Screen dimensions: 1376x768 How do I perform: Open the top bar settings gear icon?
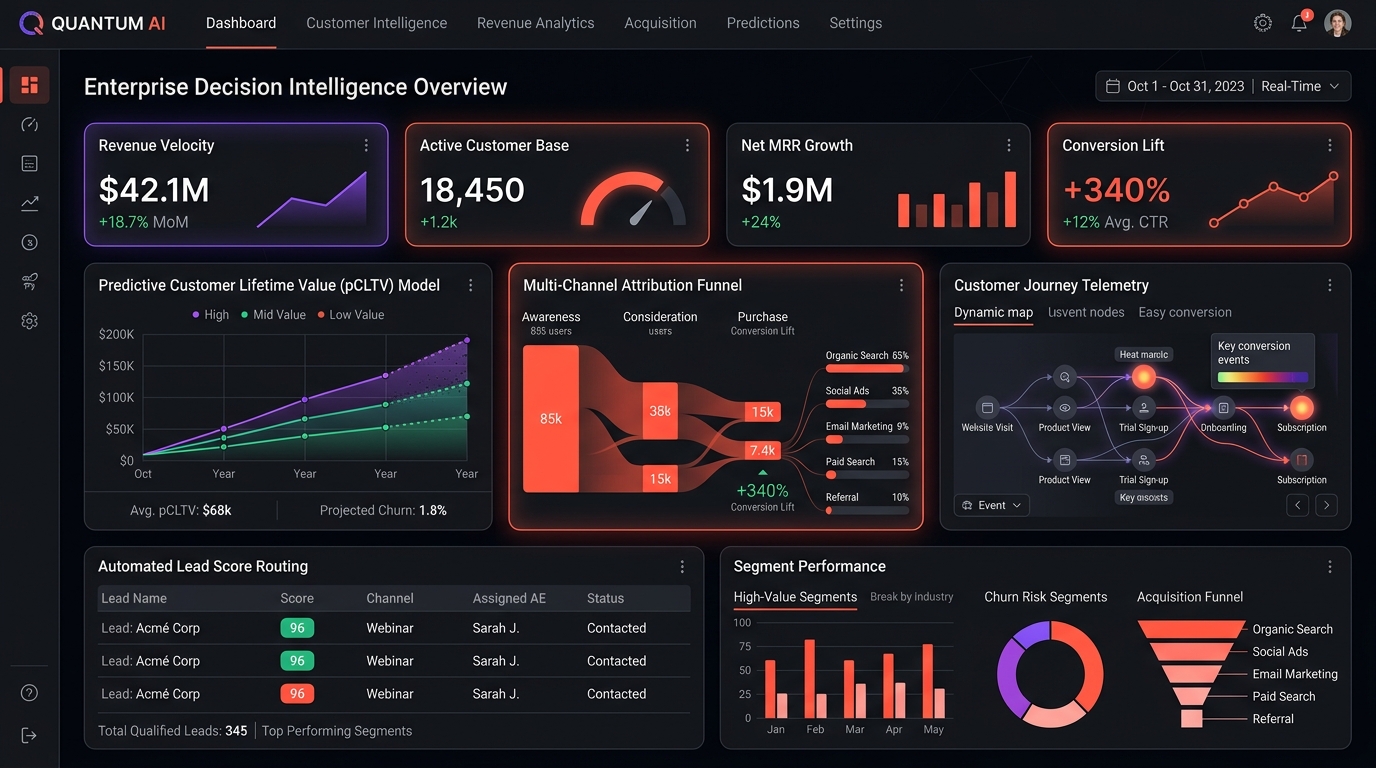[1263, 23]
